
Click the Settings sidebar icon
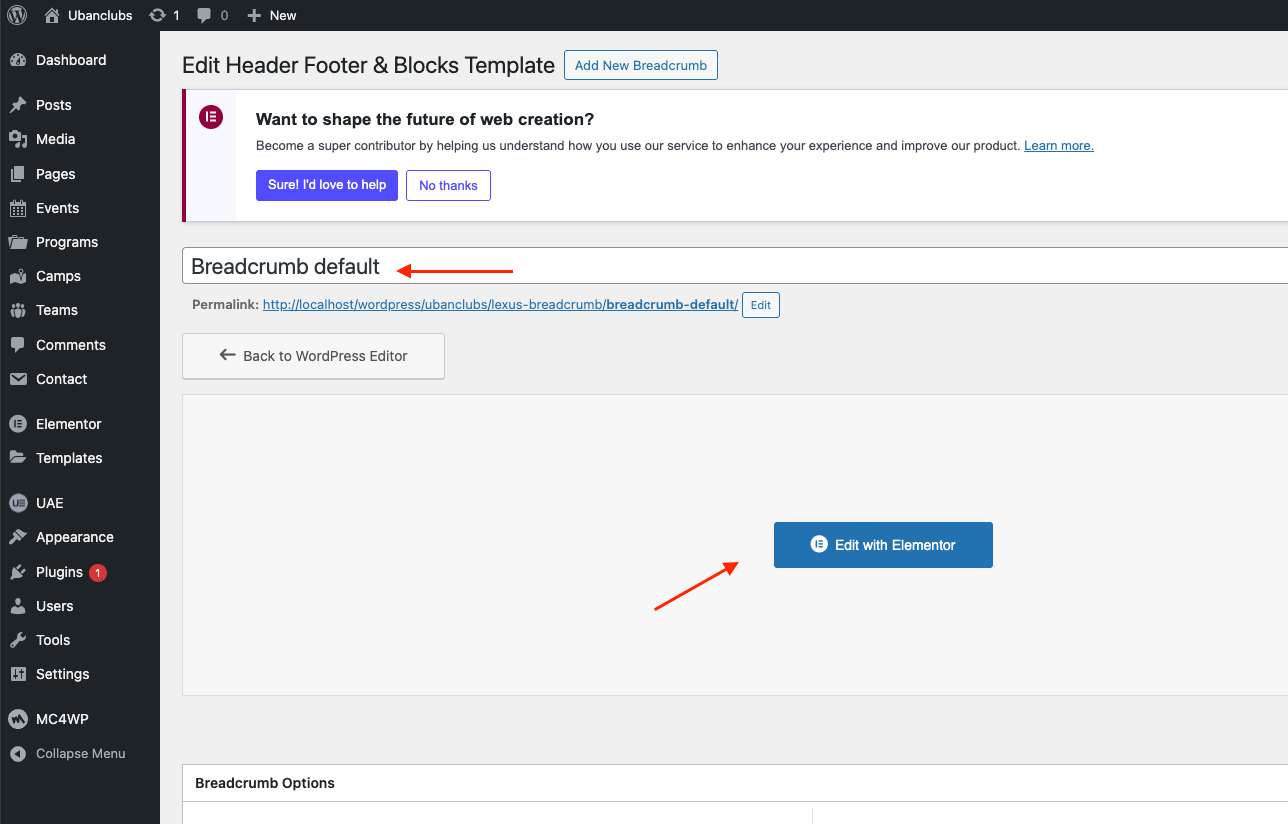[18, 674]
